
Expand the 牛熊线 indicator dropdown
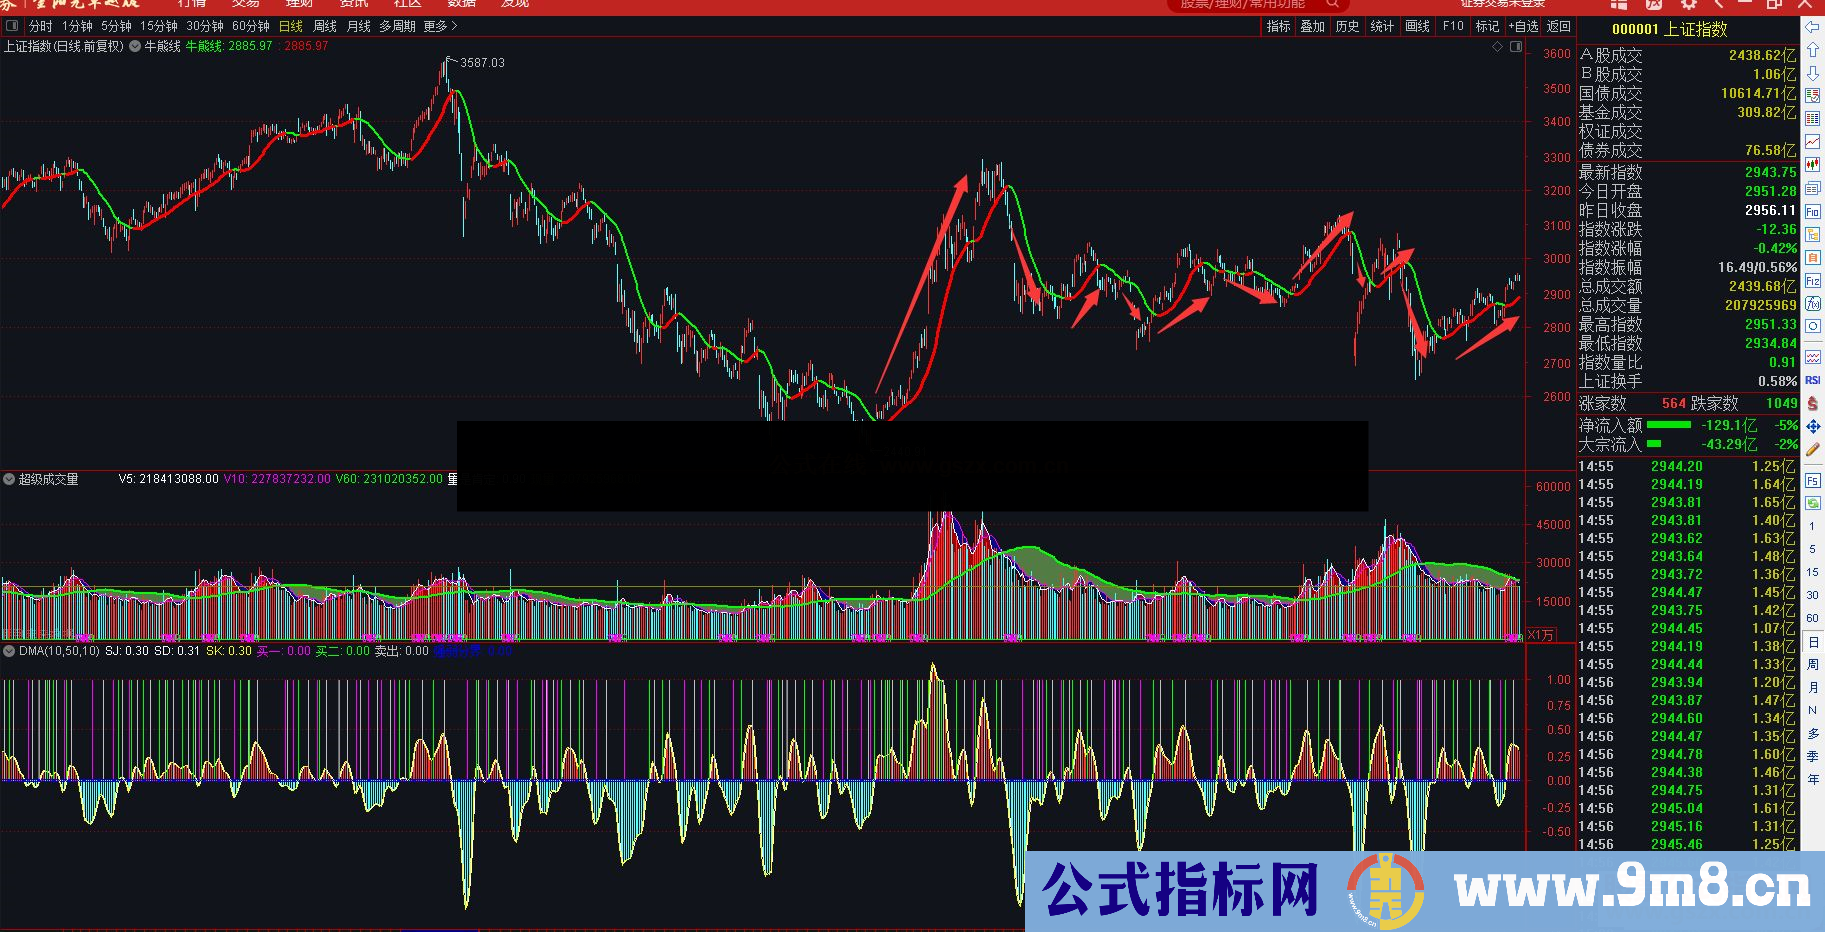point(135,46)
